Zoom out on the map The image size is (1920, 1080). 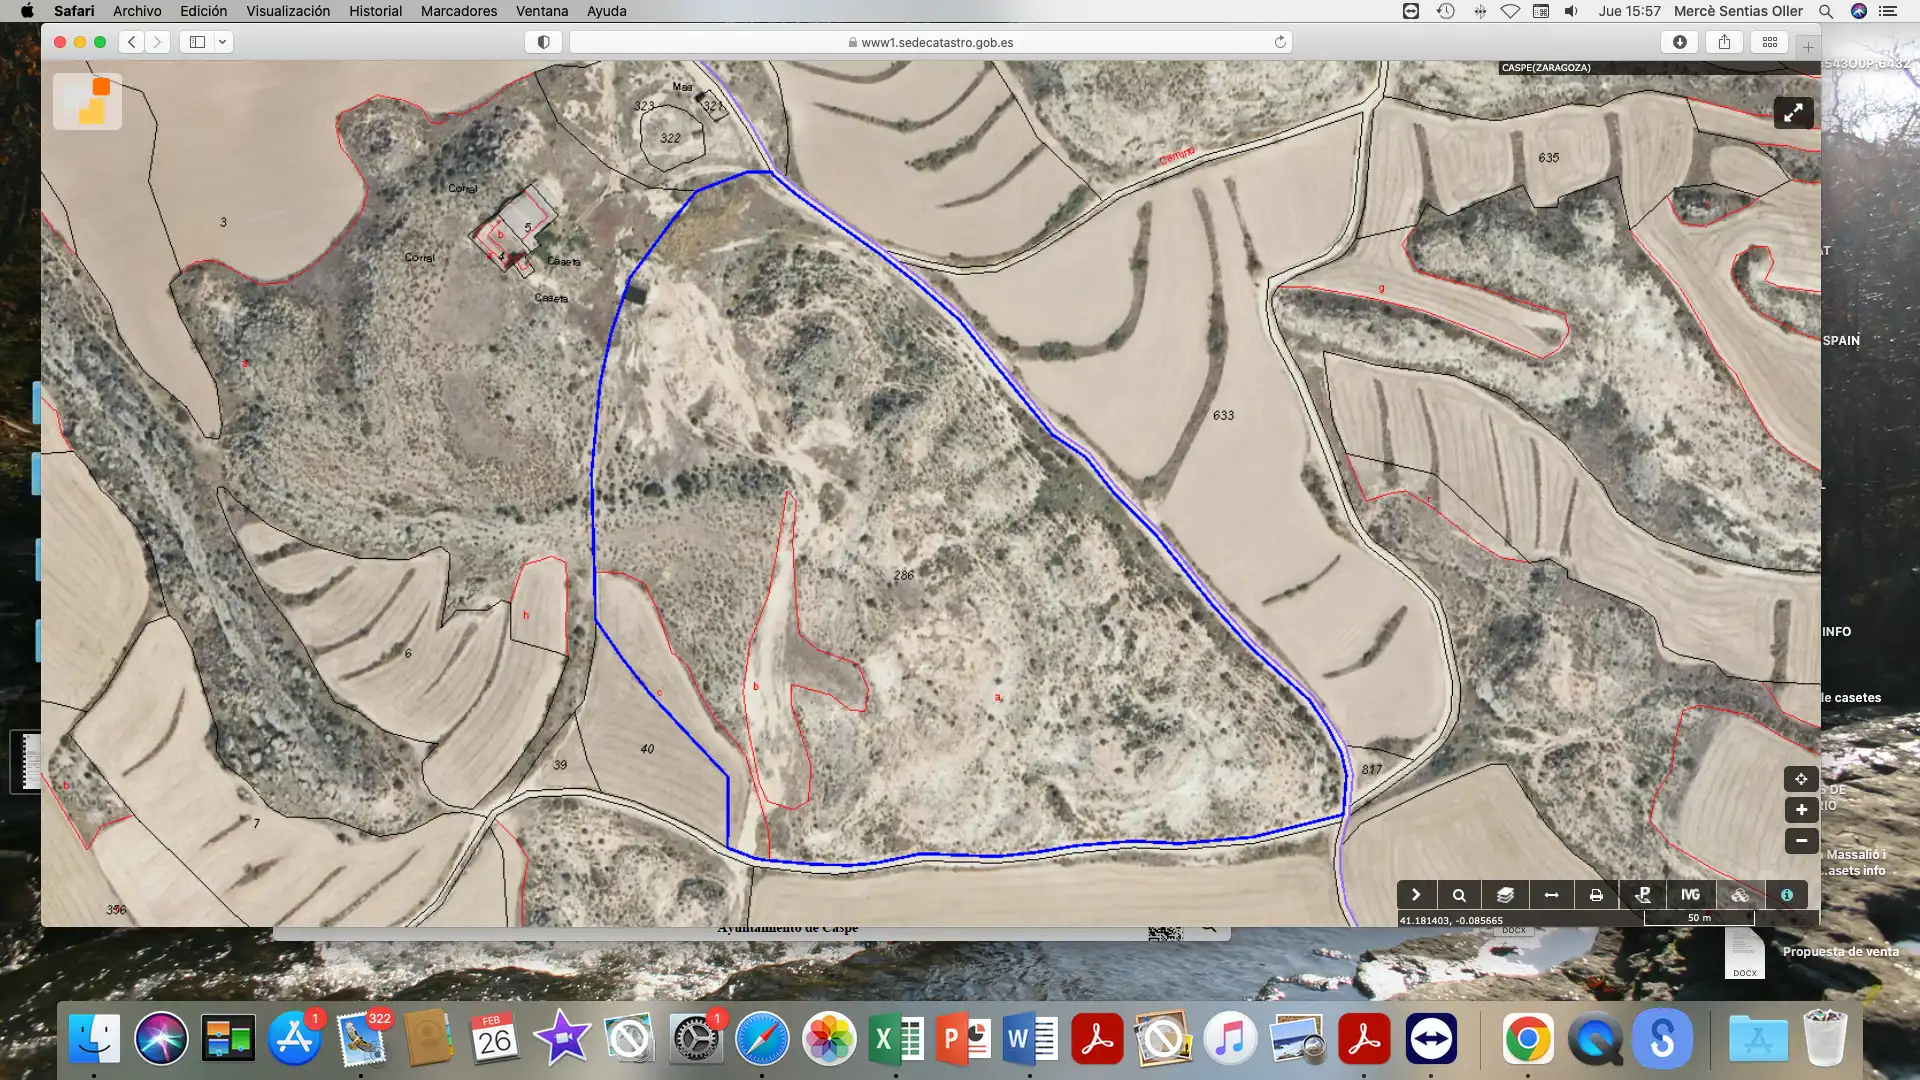(x=1801, y=841)
